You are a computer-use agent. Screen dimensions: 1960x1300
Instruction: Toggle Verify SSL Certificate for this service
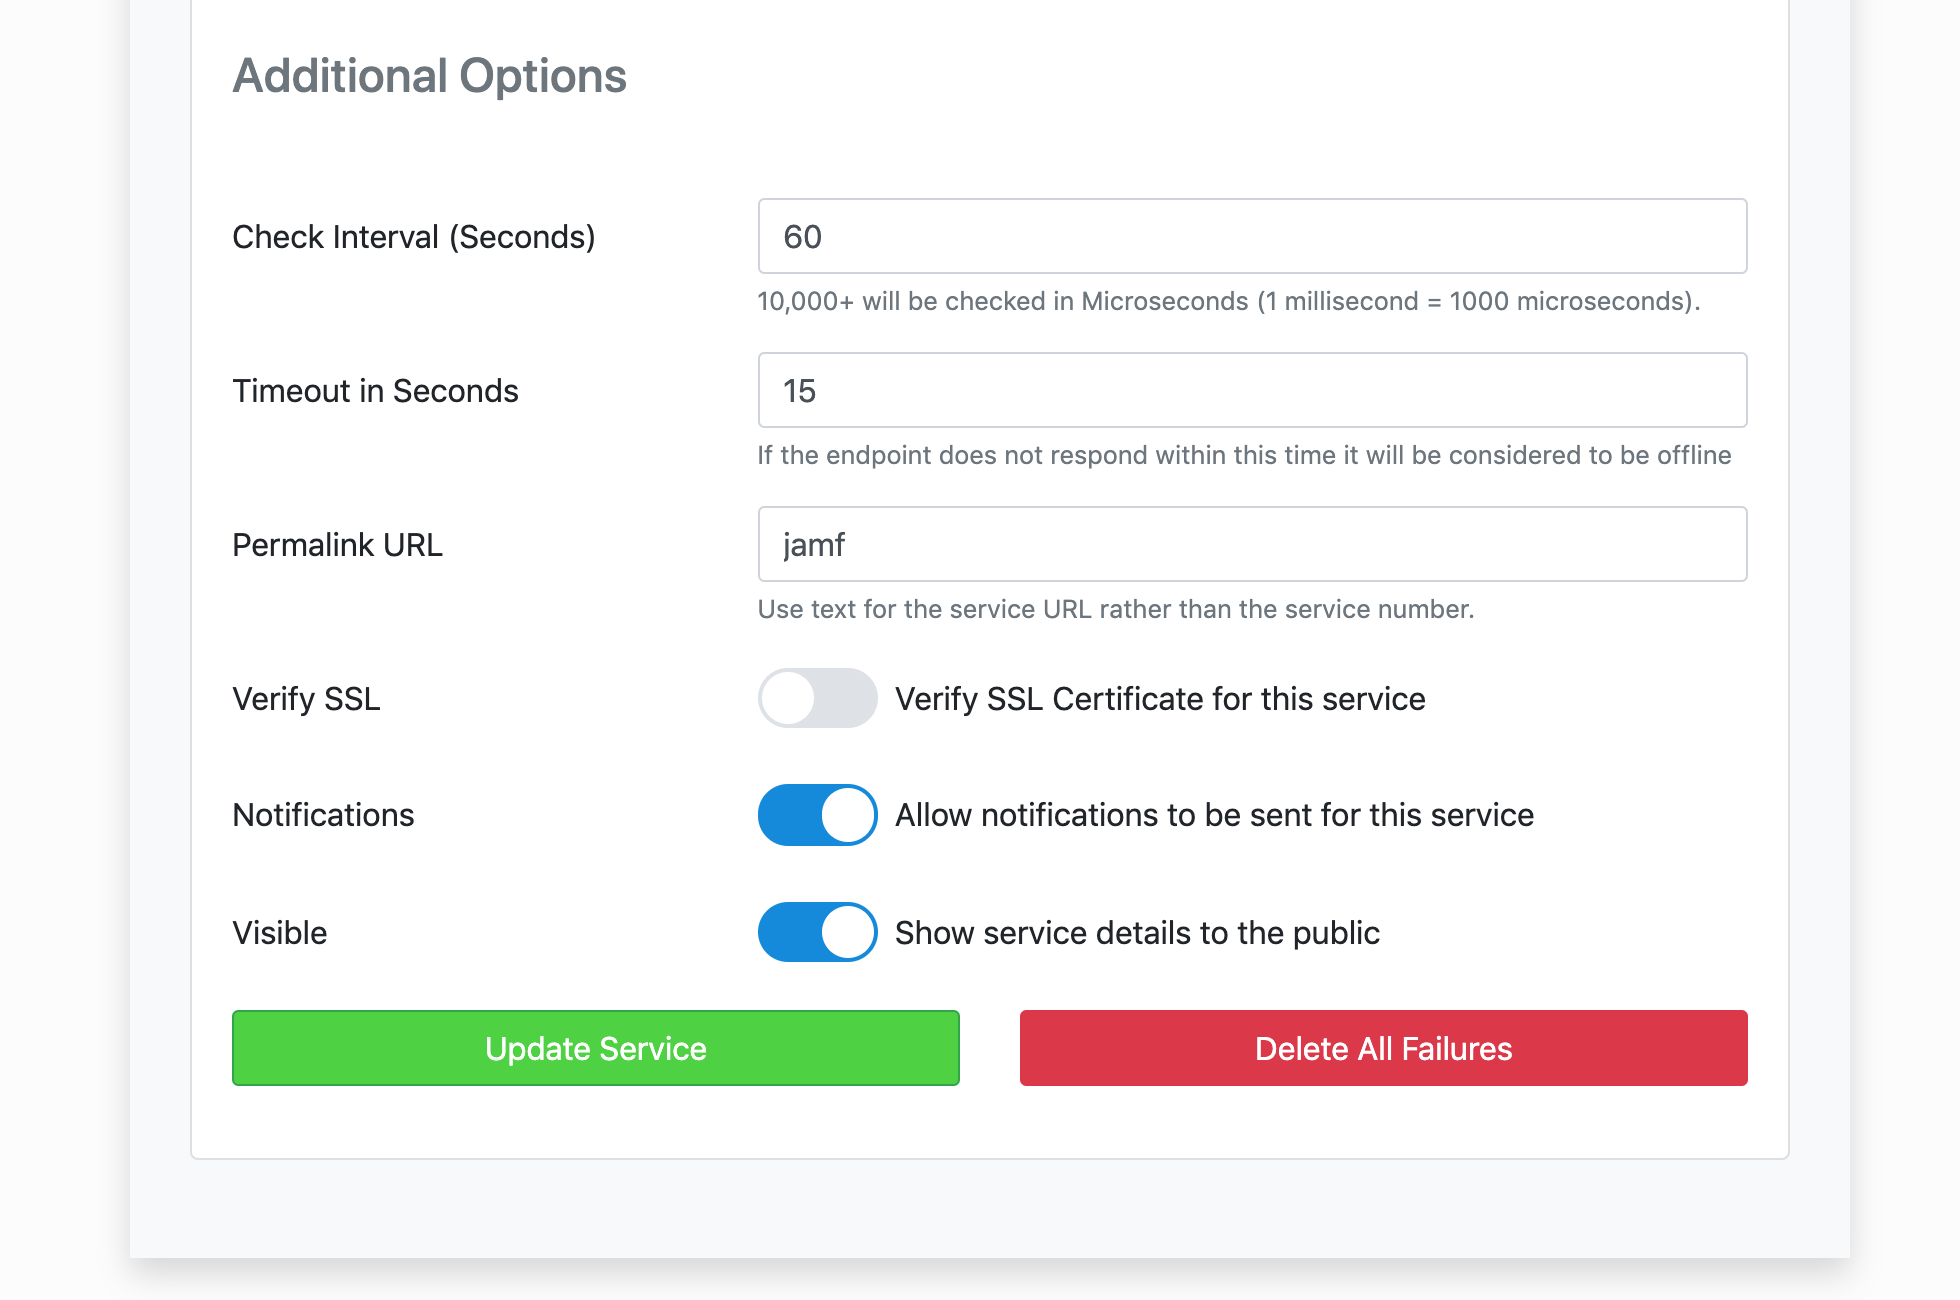[x=817, y=698]
